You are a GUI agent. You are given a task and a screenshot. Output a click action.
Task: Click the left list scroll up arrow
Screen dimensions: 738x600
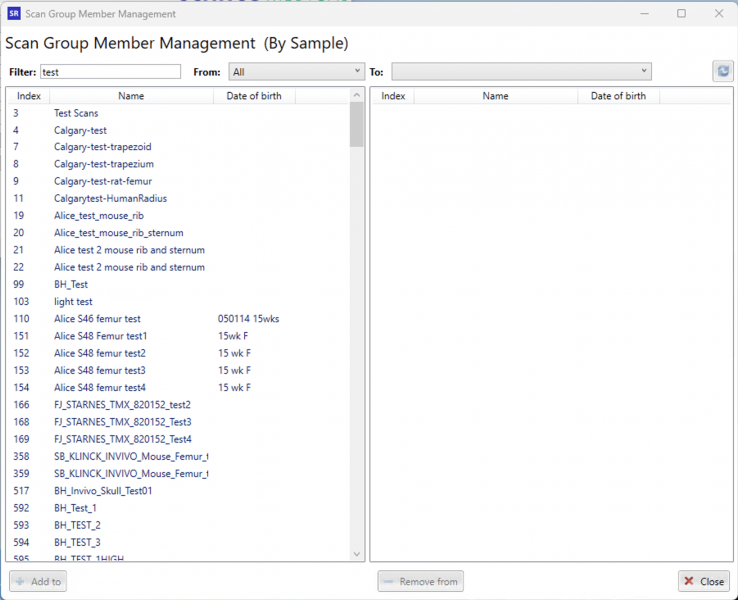click(x=357, y=95)
